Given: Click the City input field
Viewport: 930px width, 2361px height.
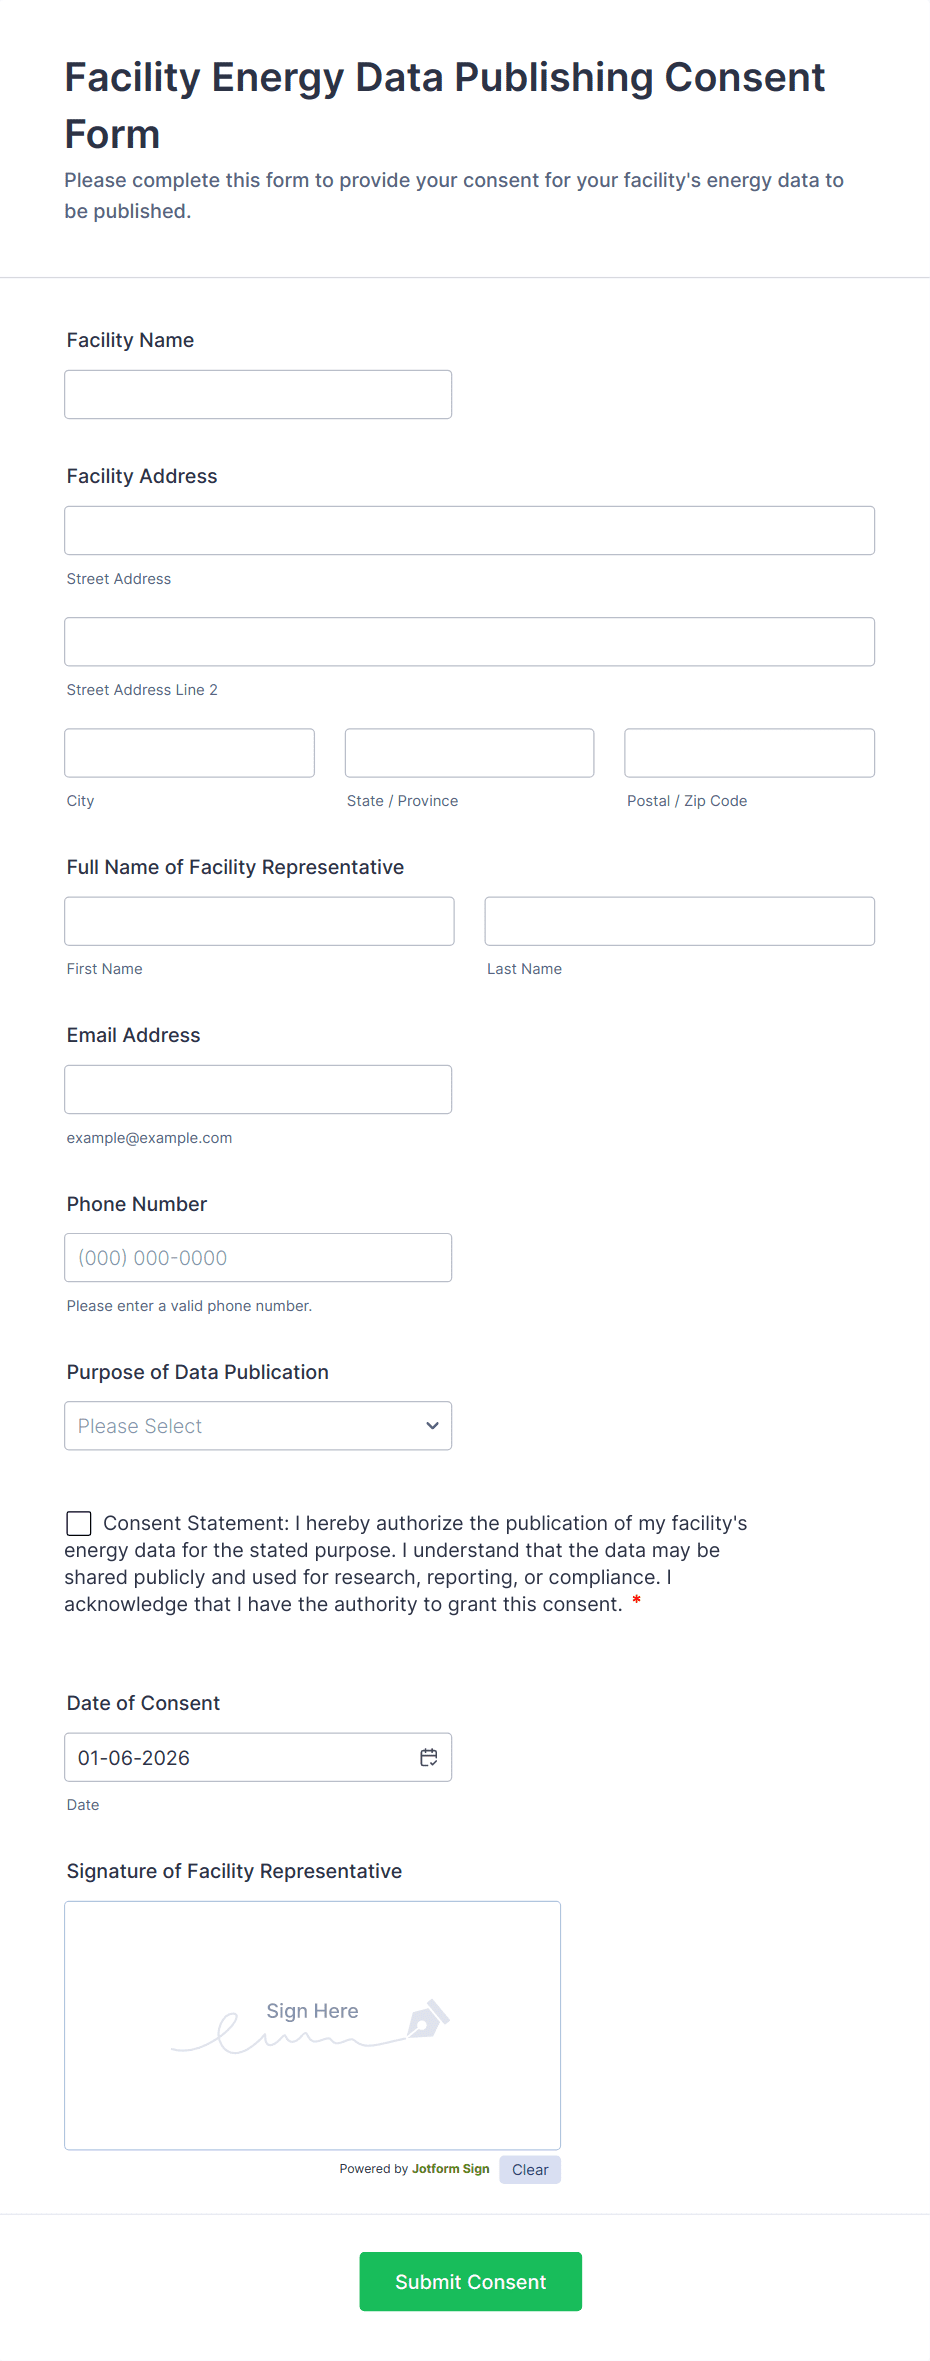Looking at the screenshot, I should [x=189, y=753].
